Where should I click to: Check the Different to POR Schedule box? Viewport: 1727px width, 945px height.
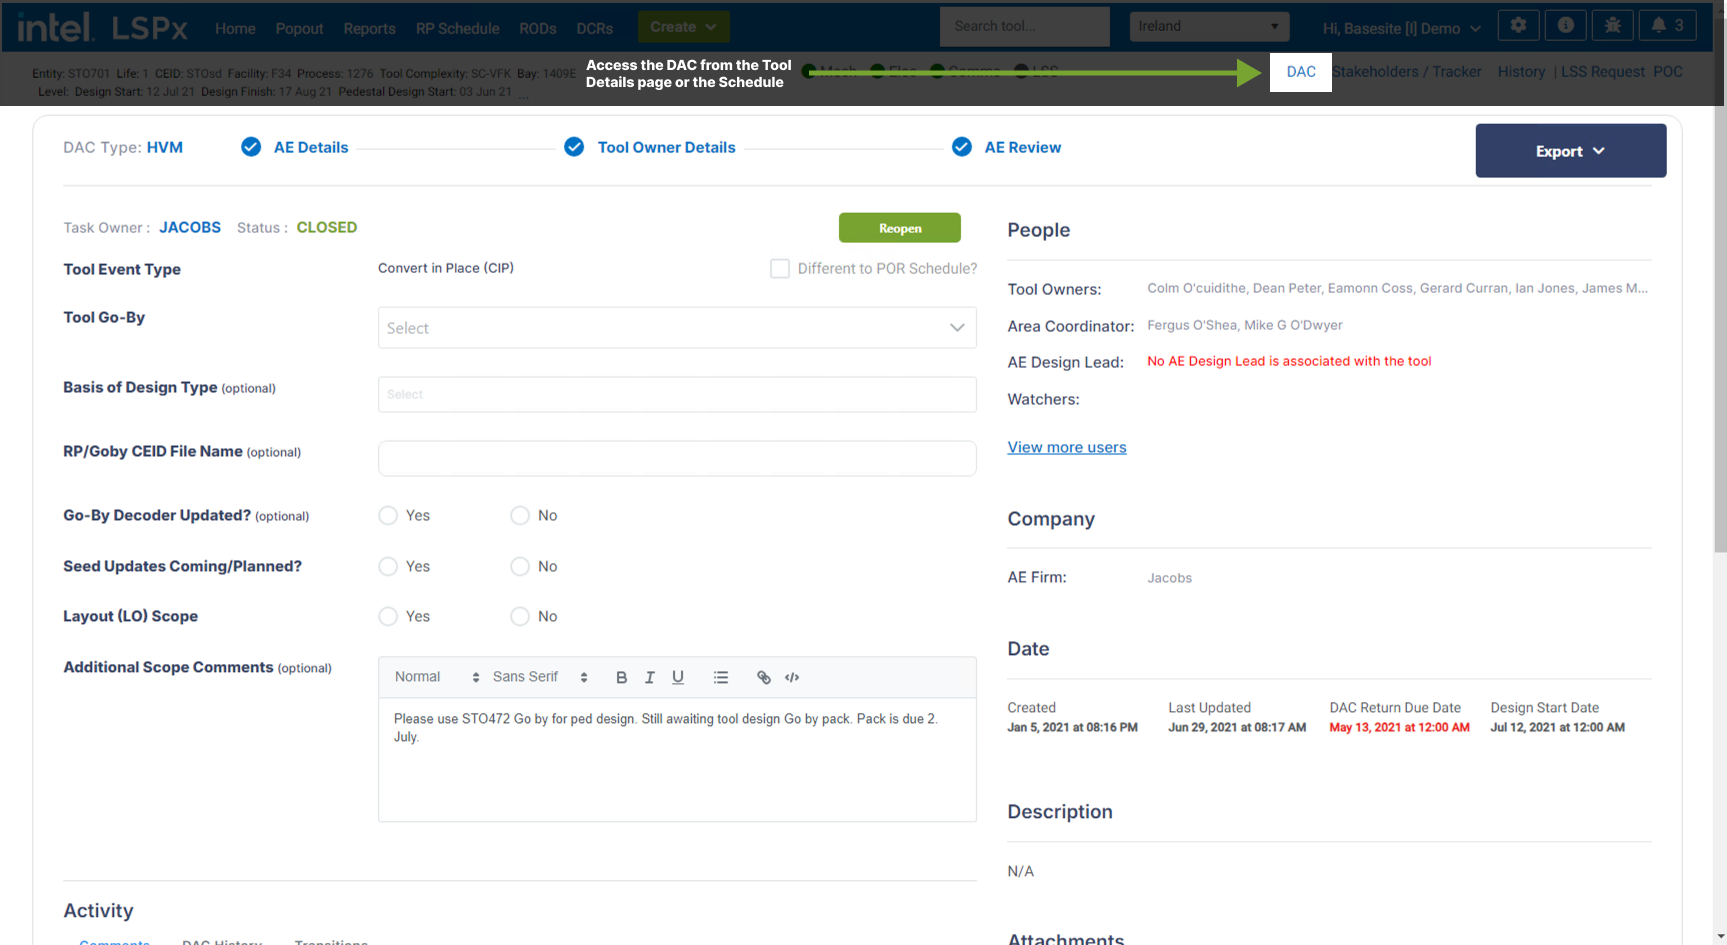780,269
